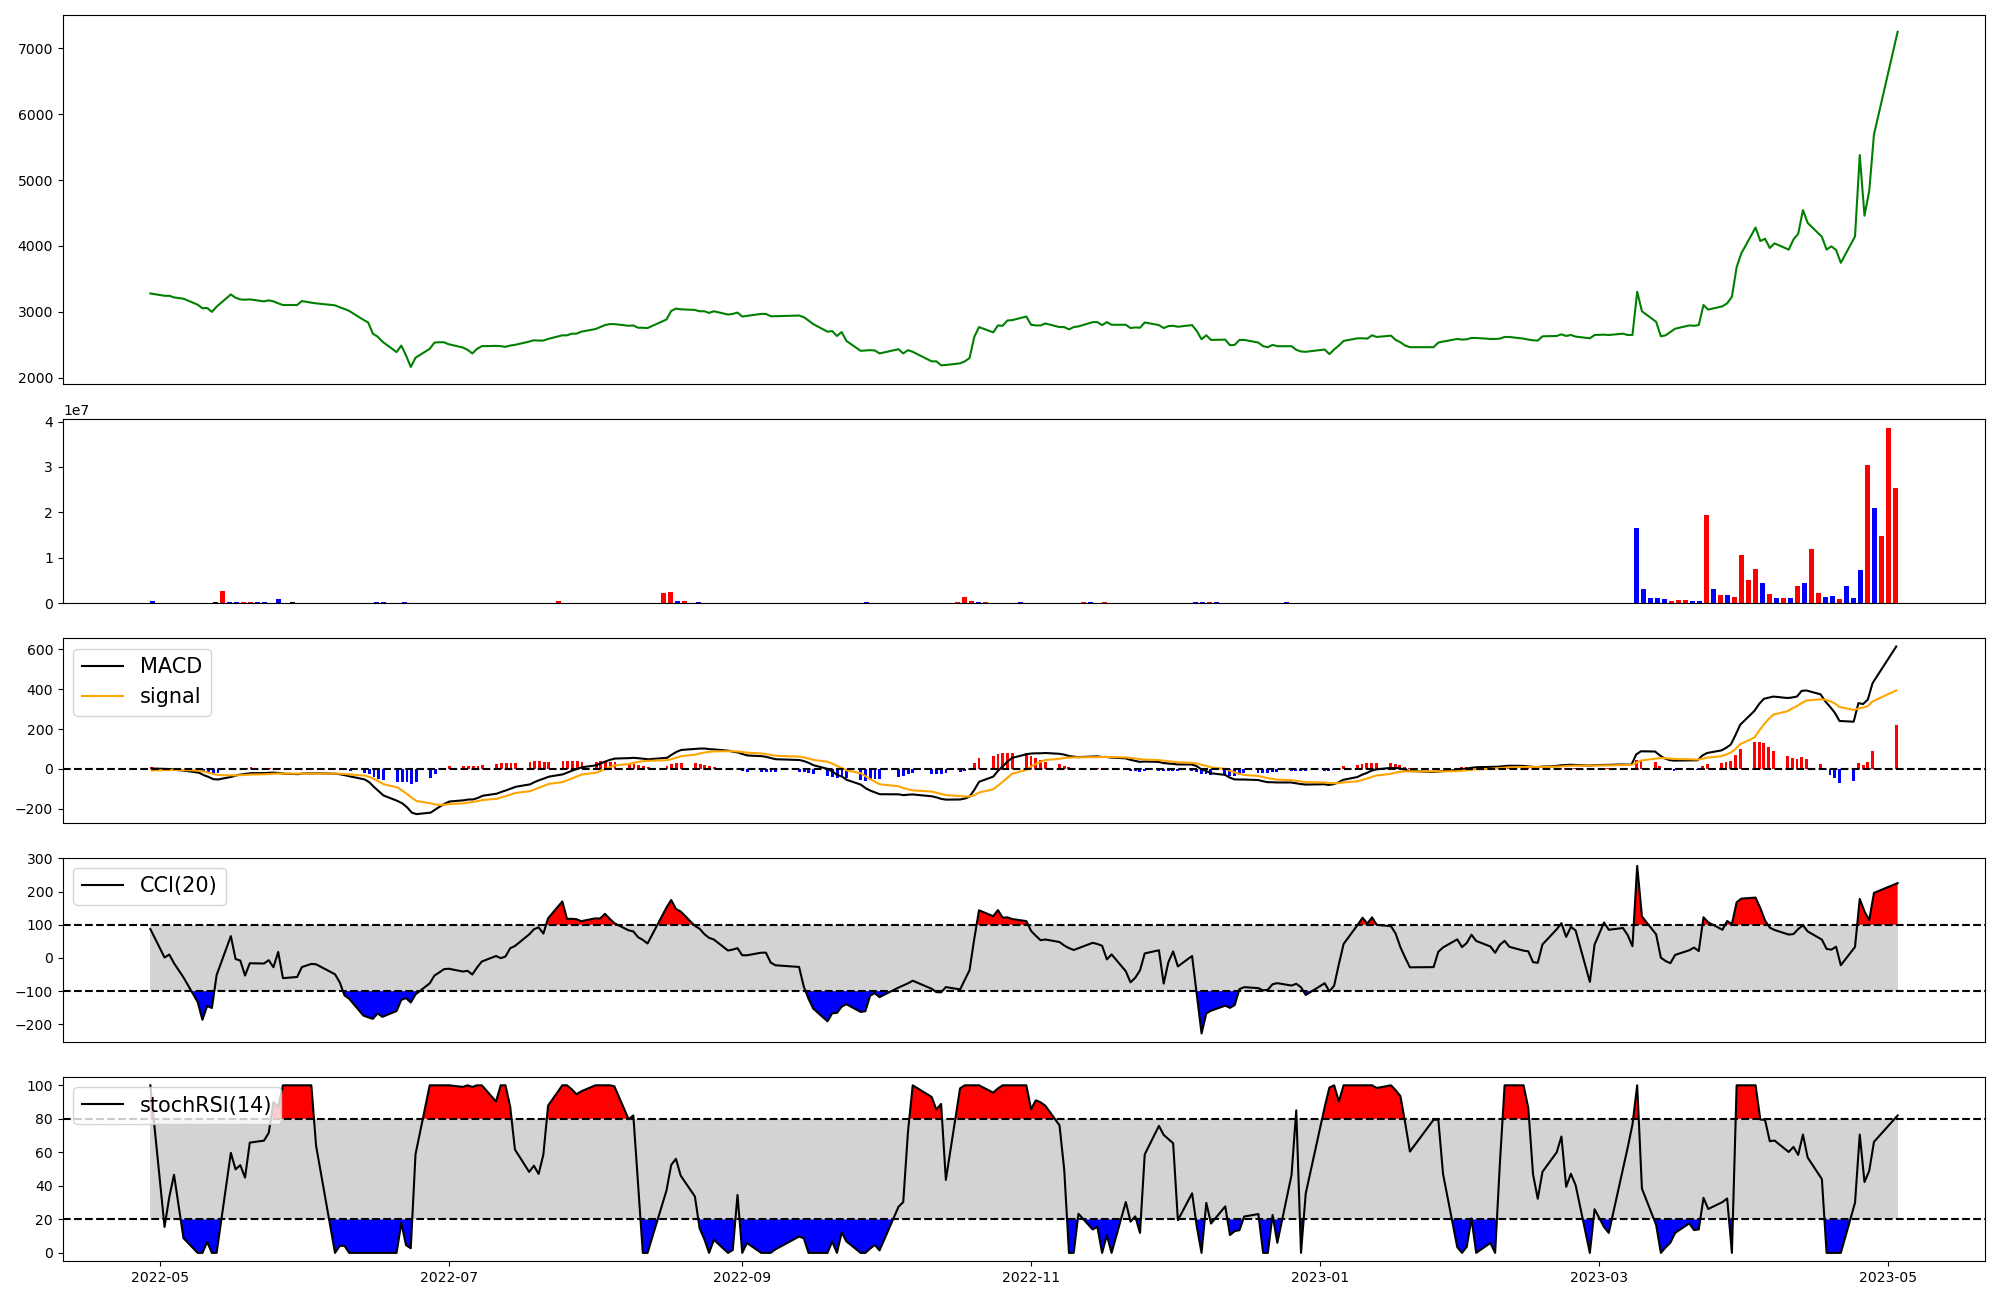This screenshot has height=1300, width=2000.
Task: Click the black MACD legend line sample
Action: click(x=102, y=666)
